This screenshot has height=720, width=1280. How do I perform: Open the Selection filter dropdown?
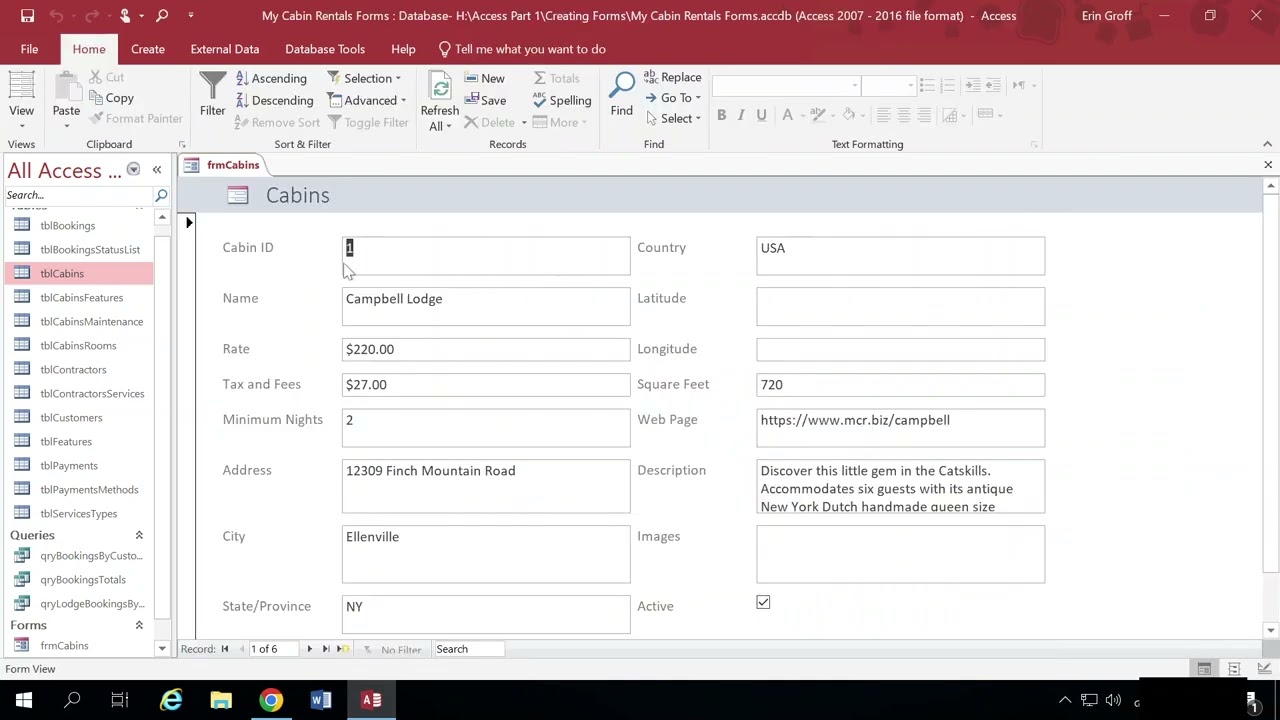pyautogui.click(x=364, y=78)
